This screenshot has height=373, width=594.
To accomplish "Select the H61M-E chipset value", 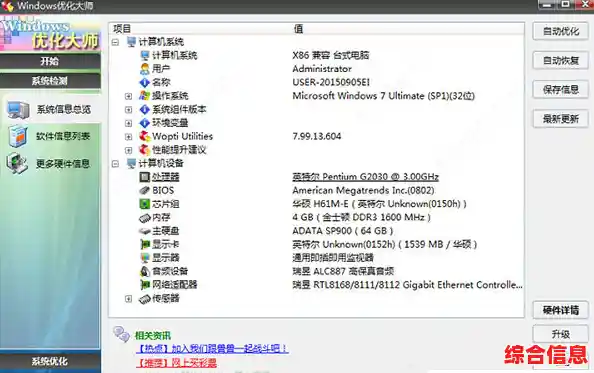I will click(x=379, y=204).
